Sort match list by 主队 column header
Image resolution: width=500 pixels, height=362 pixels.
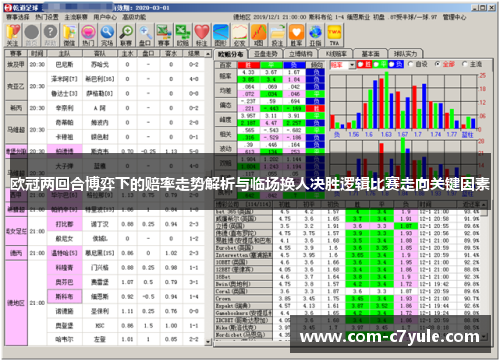(x=64, y=54)
